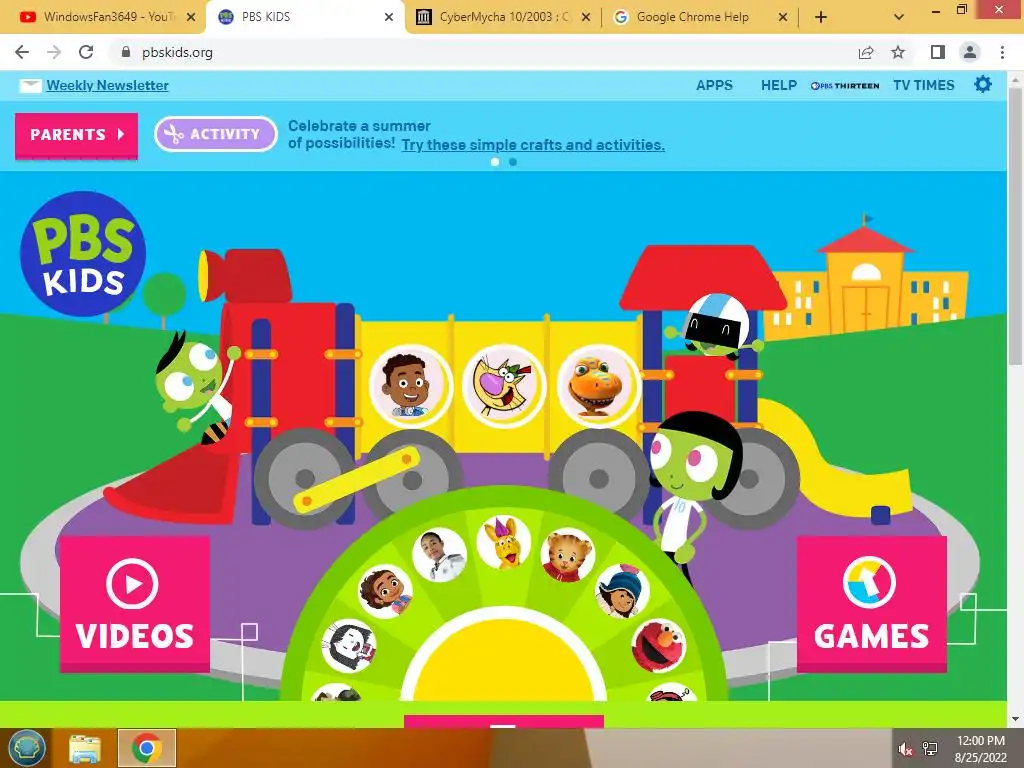Click the network tray icon

coord(930,749)
